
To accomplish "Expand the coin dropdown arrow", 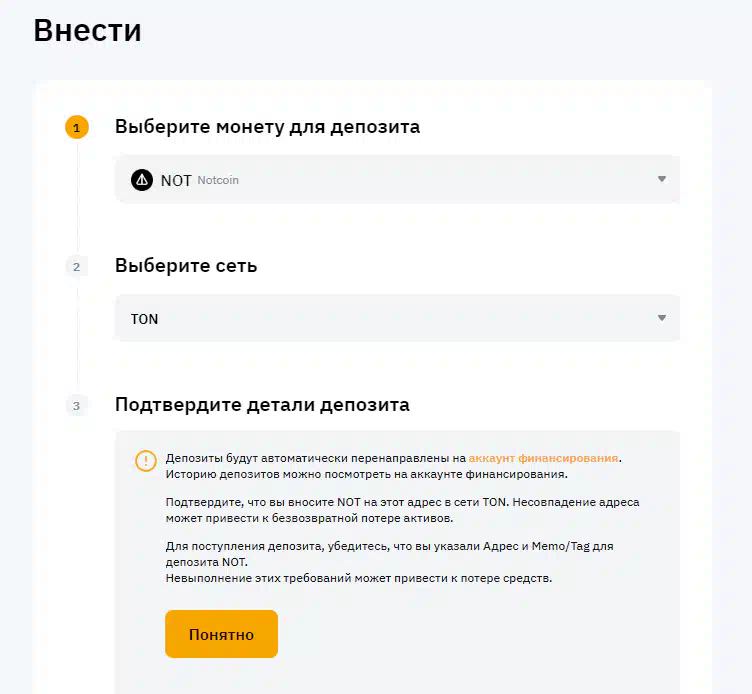I will (x=662, y=179).
